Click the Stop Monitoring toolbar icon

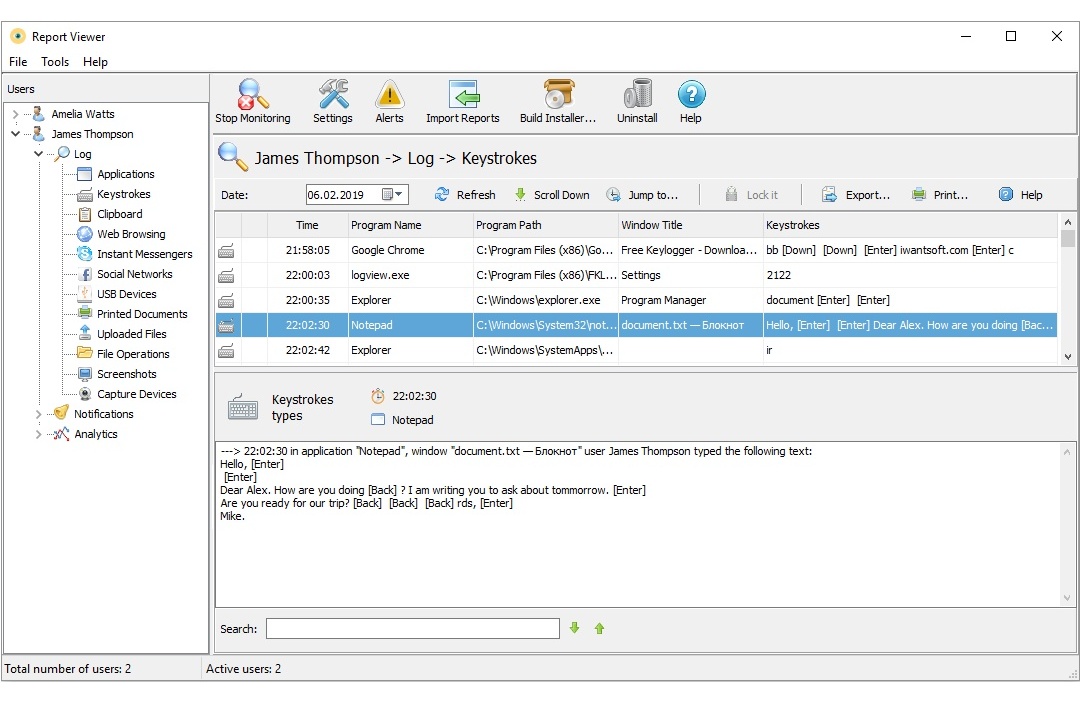(252, 100)
